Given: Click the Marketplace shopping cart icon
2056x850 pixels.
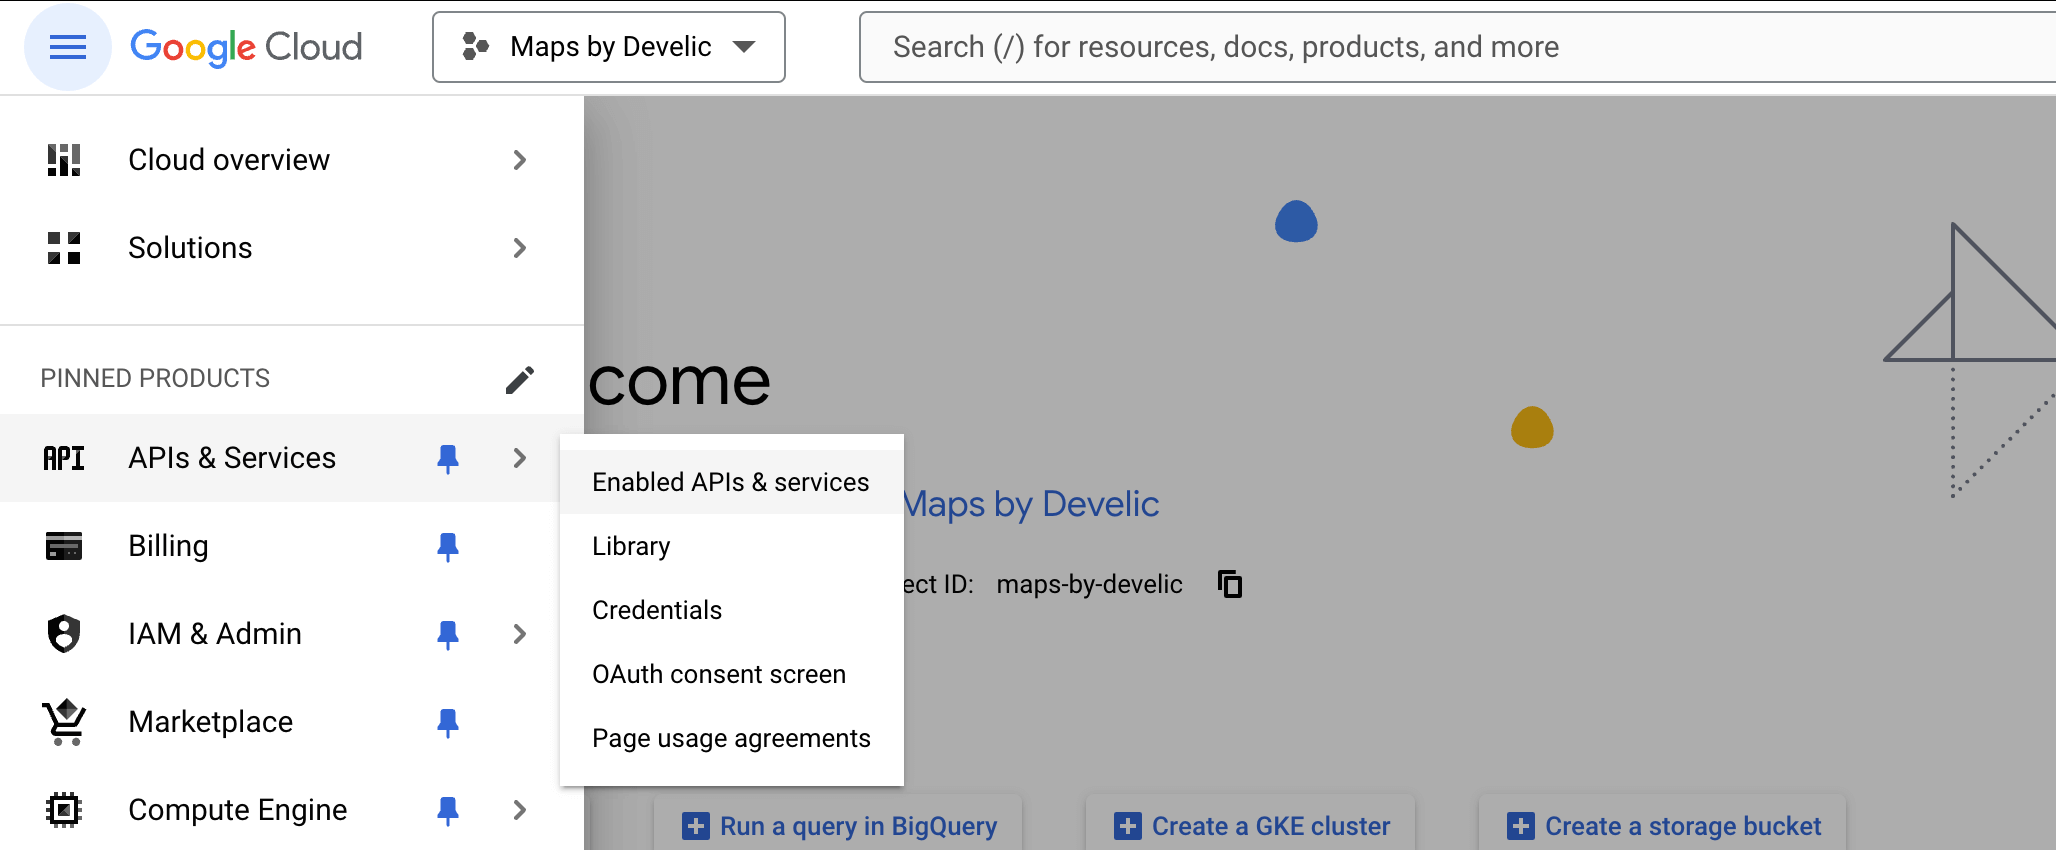Looking at the screenshot, I should coord(64,722).
